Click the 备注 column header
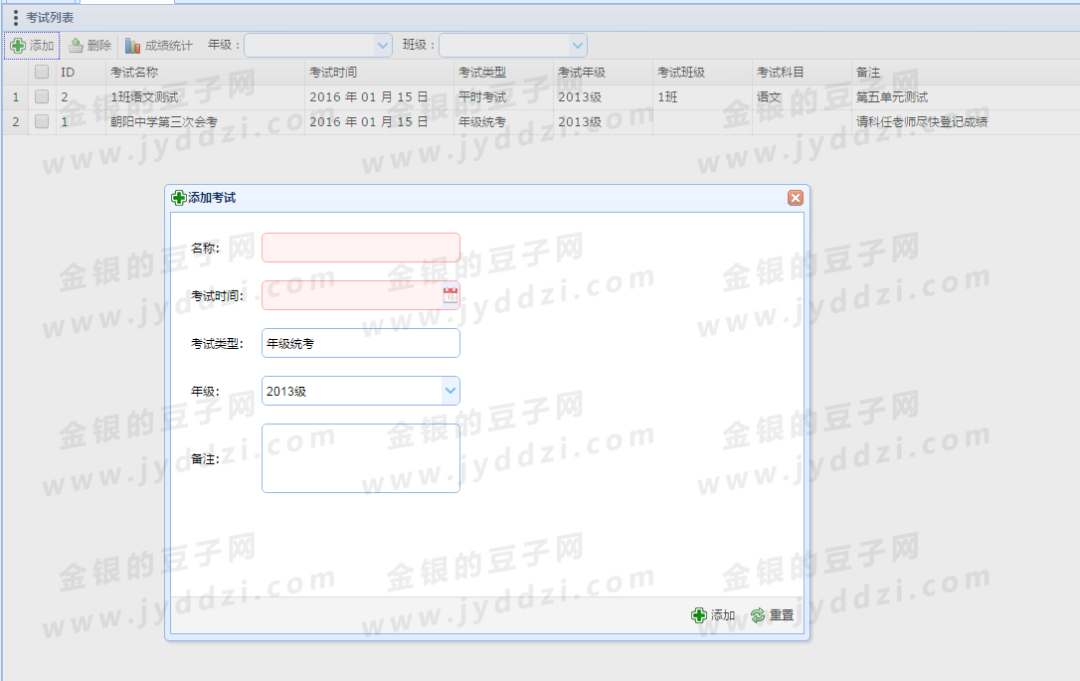 [965, 72]
